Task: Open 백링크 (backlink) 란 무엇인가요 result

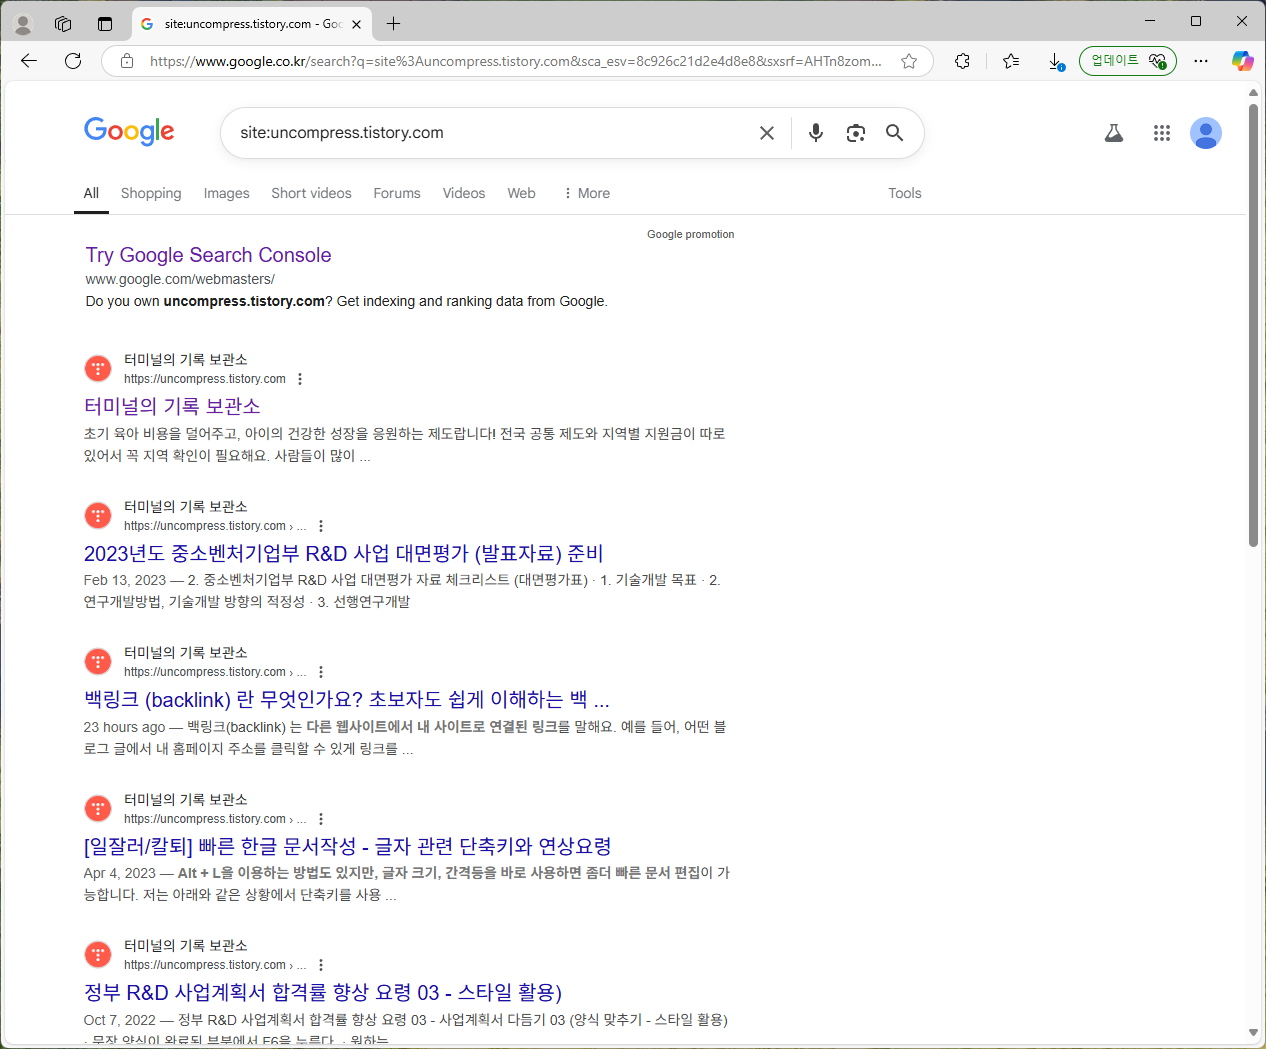Action: coord(346,699)
